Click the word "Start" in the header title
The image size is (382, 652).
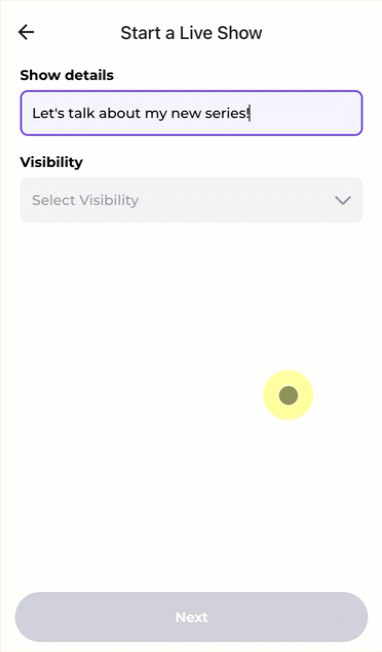pyautogui.click(x=140, y=33)
